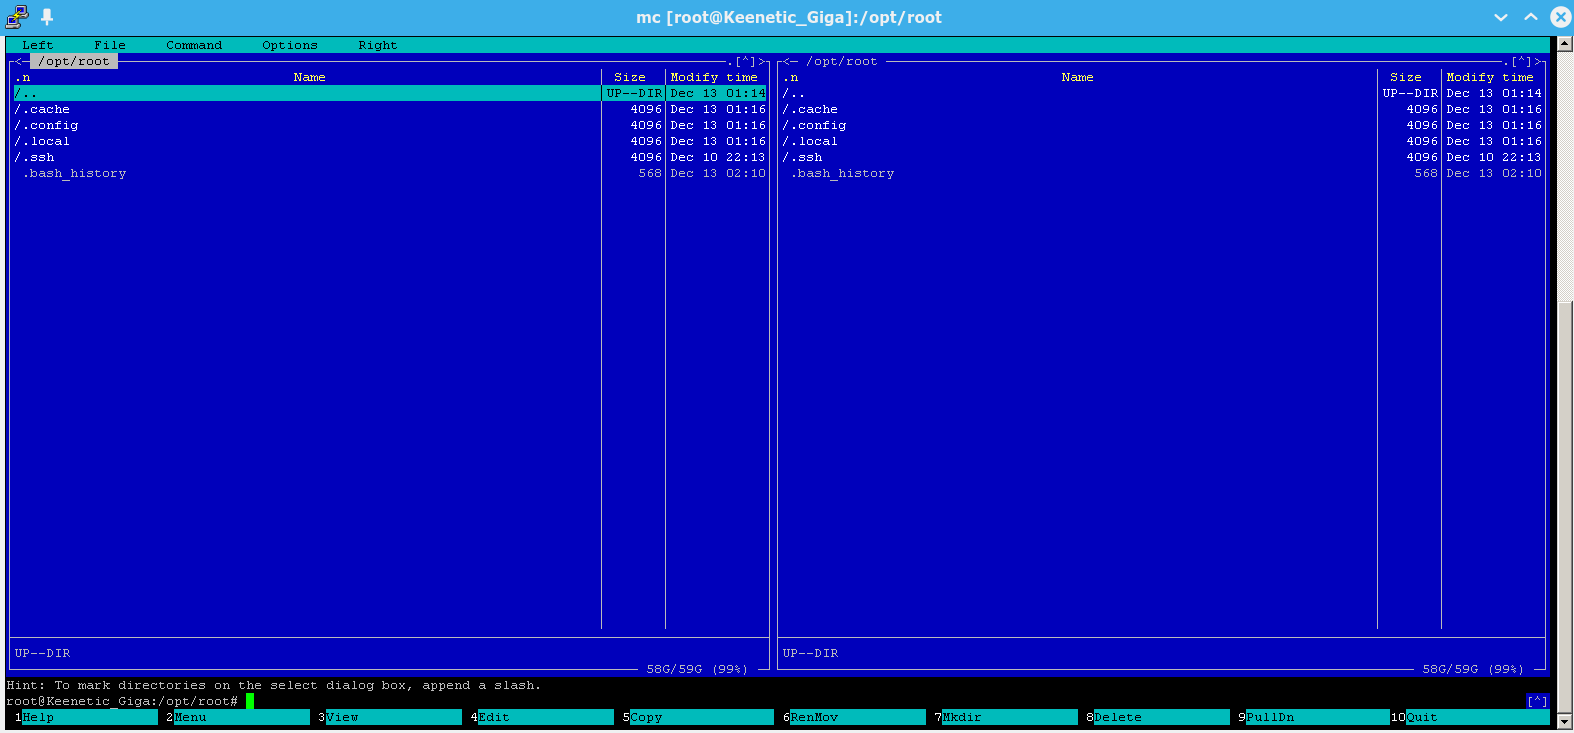This screenshot has height=733, width=1574.
Task: Sort right panel by Modify time column
Action: tap(1490, 77)
